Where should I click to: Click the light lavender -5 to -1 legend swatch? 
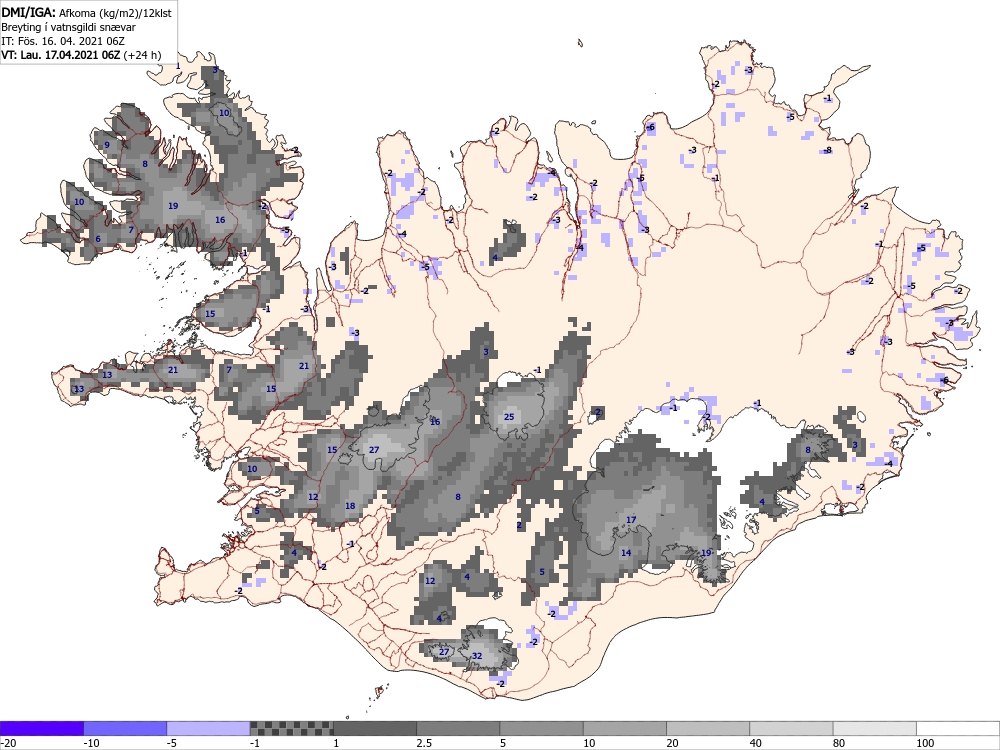[x=209, y=728]
